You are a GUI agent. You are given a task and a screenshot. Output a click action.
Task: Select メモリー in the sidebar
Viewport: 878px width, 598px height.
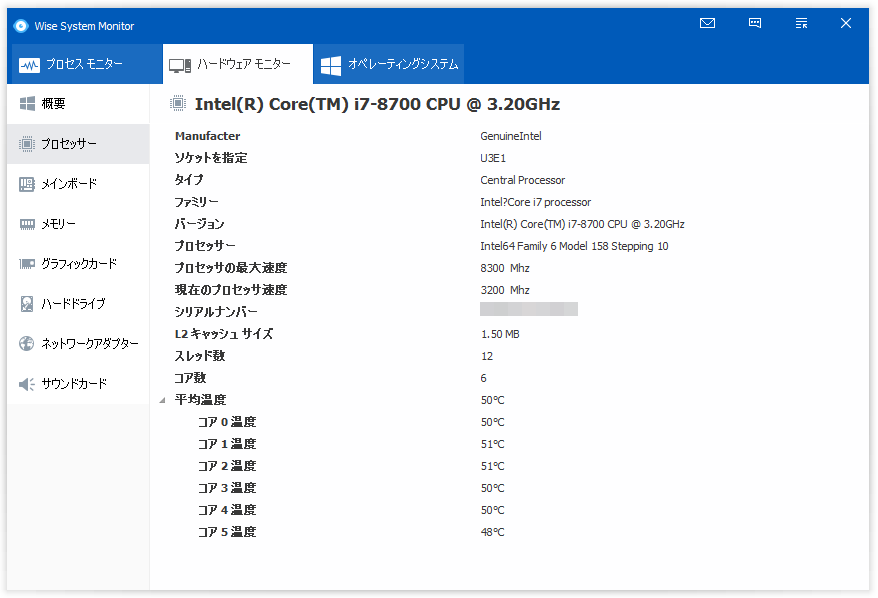(78, 224)
